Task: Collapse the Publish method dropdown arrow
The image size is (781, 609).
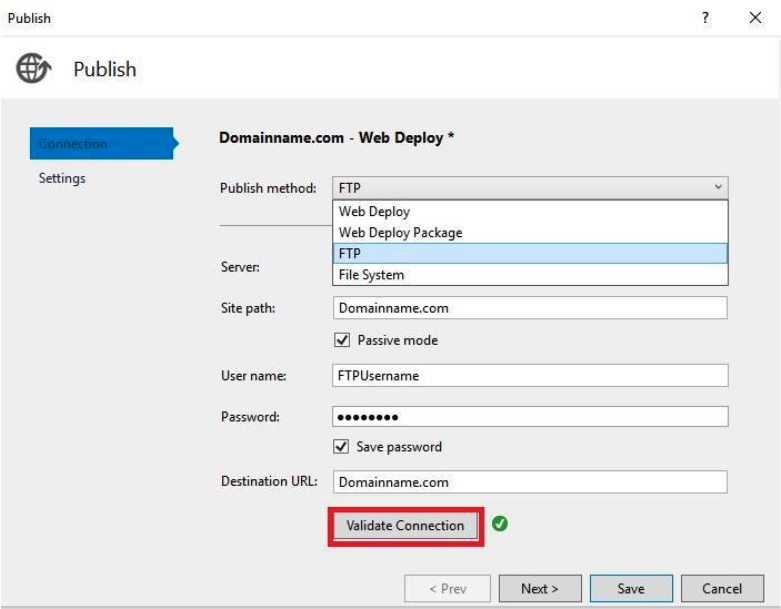Action: pyautogui.click(x=718, y=187)
